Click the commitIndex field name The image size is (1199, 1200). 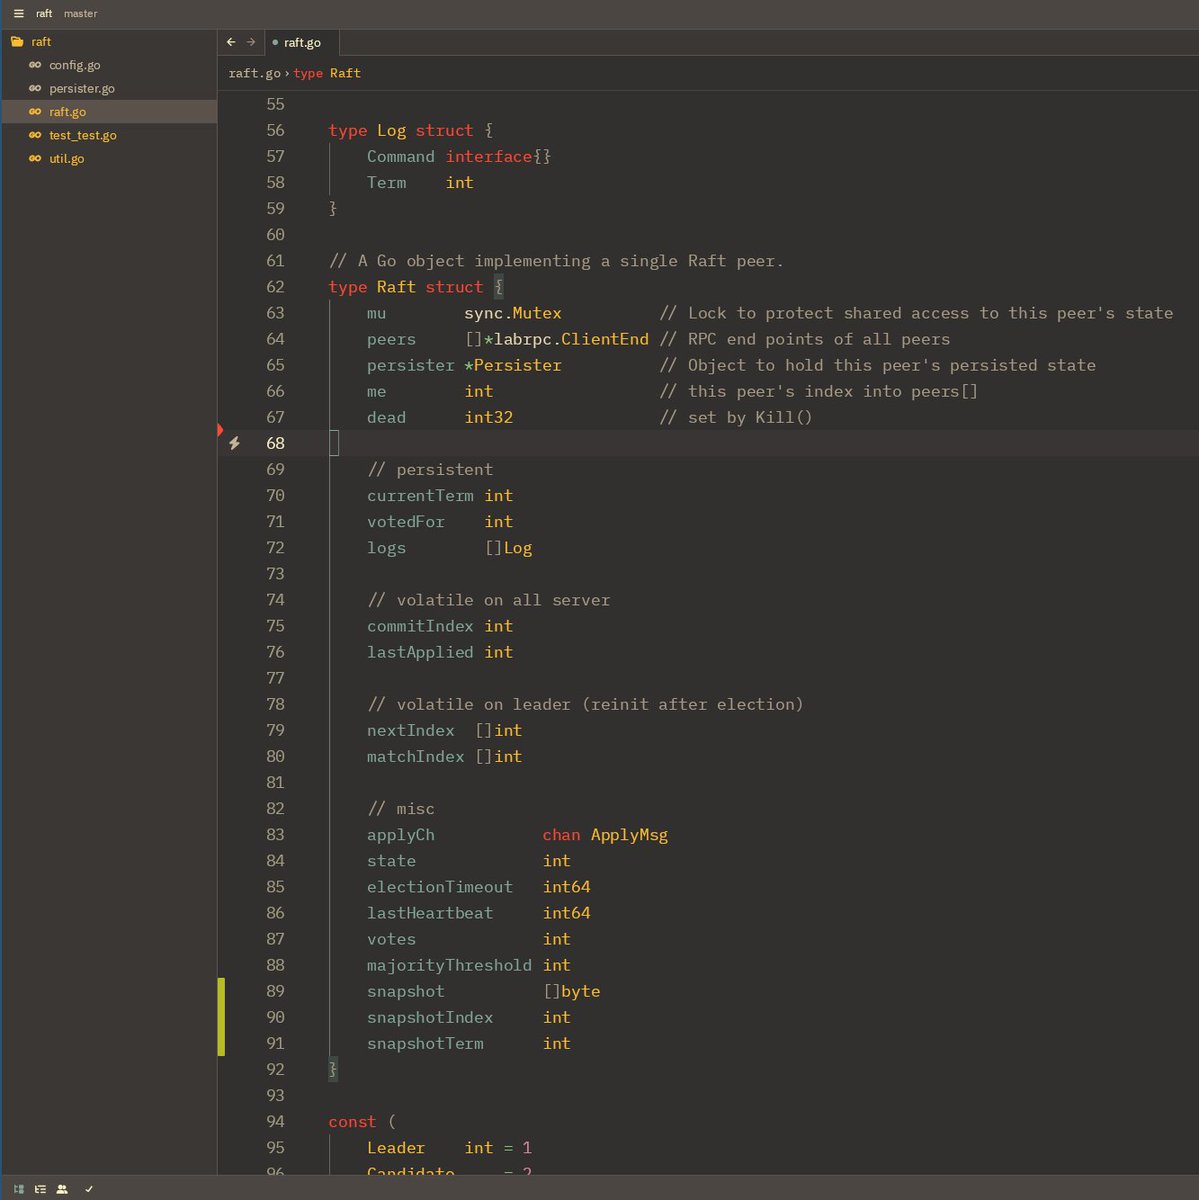coord(420,626)
